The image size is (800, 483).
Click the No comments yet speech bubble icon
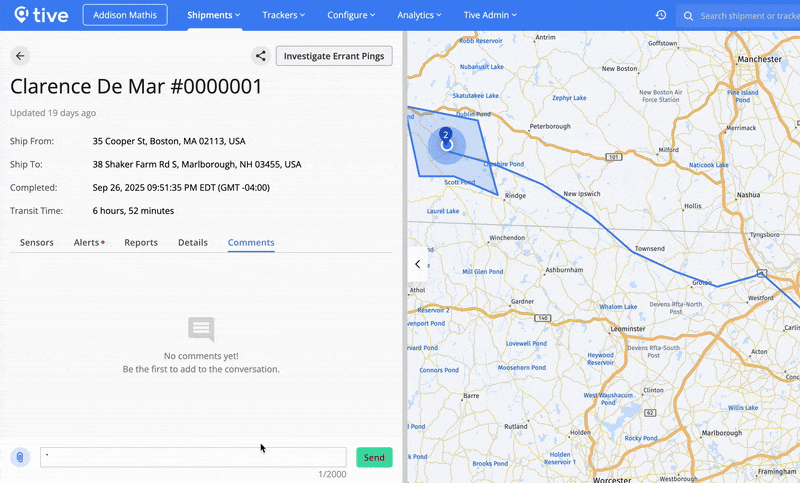(x=201, y=329)
